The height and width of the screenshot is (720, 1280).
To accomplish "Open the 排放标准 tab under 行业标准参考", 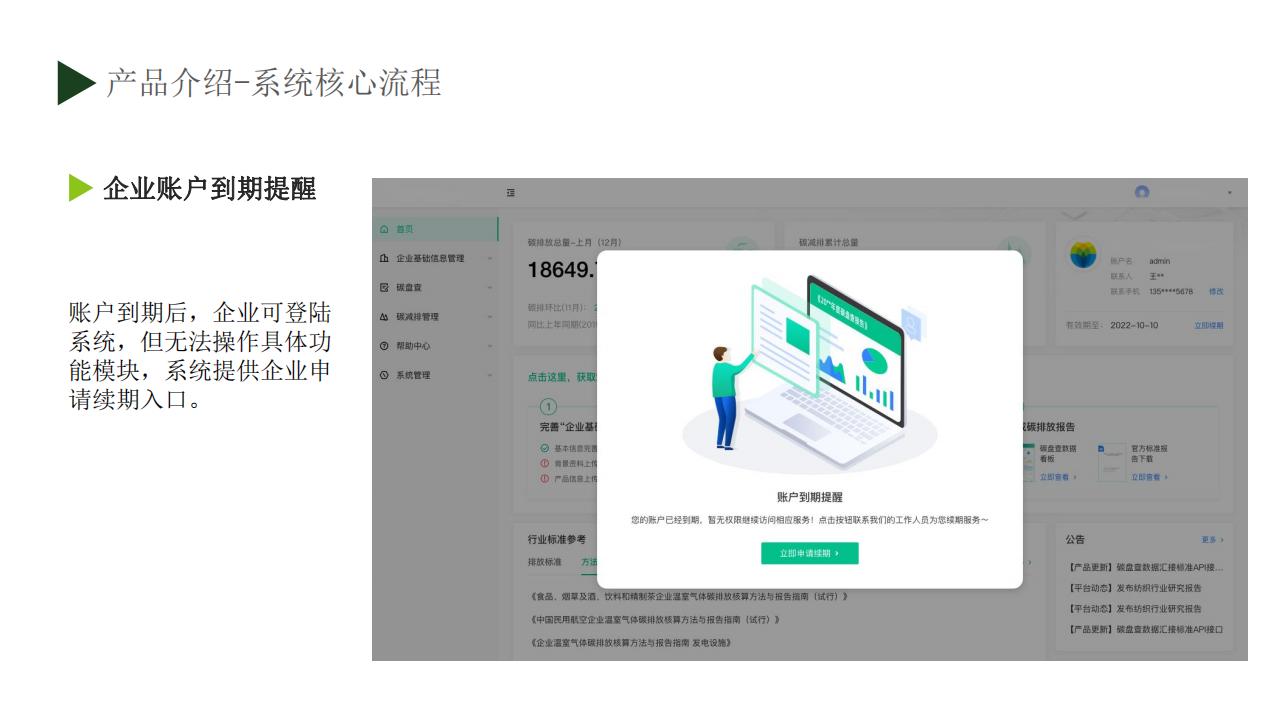I will (545, 562).
